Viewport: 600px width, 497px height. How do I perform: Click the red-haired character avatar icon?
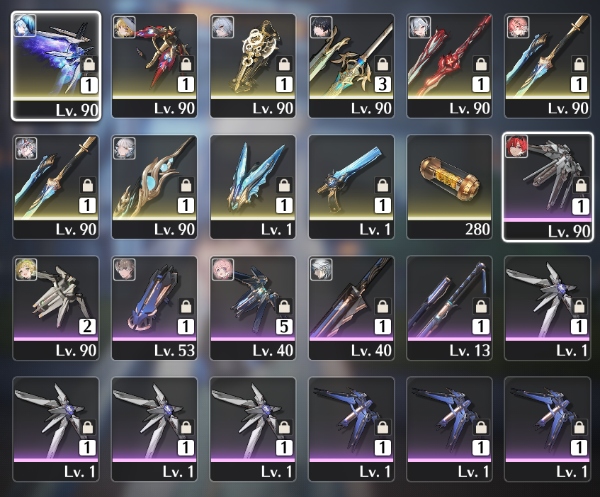(x=517, y=146)
